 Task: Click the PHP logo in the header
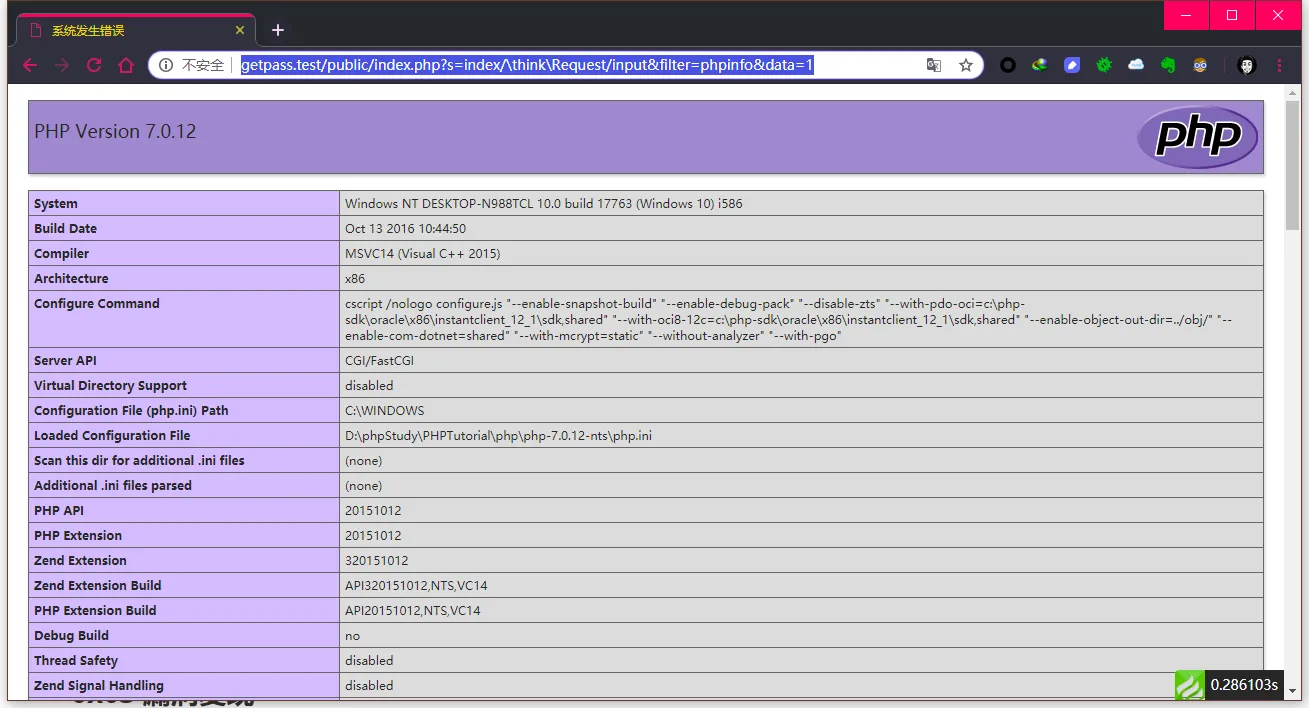point(1197,137)
